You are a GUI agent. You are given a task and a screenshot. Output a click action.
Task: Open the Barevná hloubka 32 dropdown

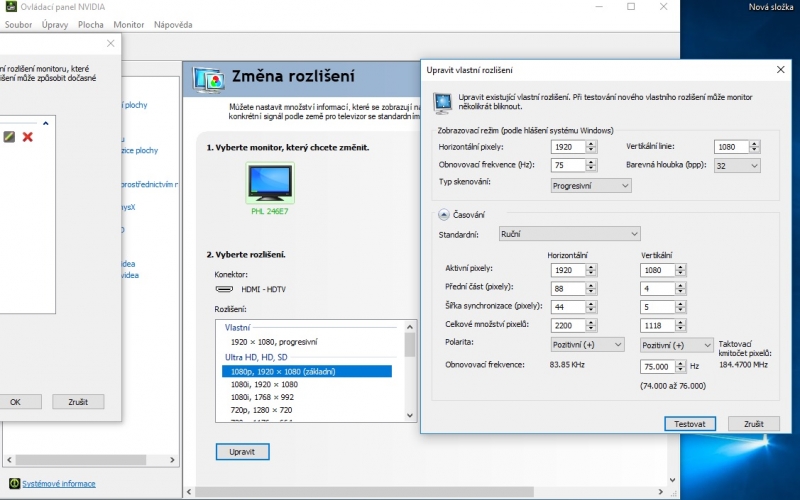point(737,165)
